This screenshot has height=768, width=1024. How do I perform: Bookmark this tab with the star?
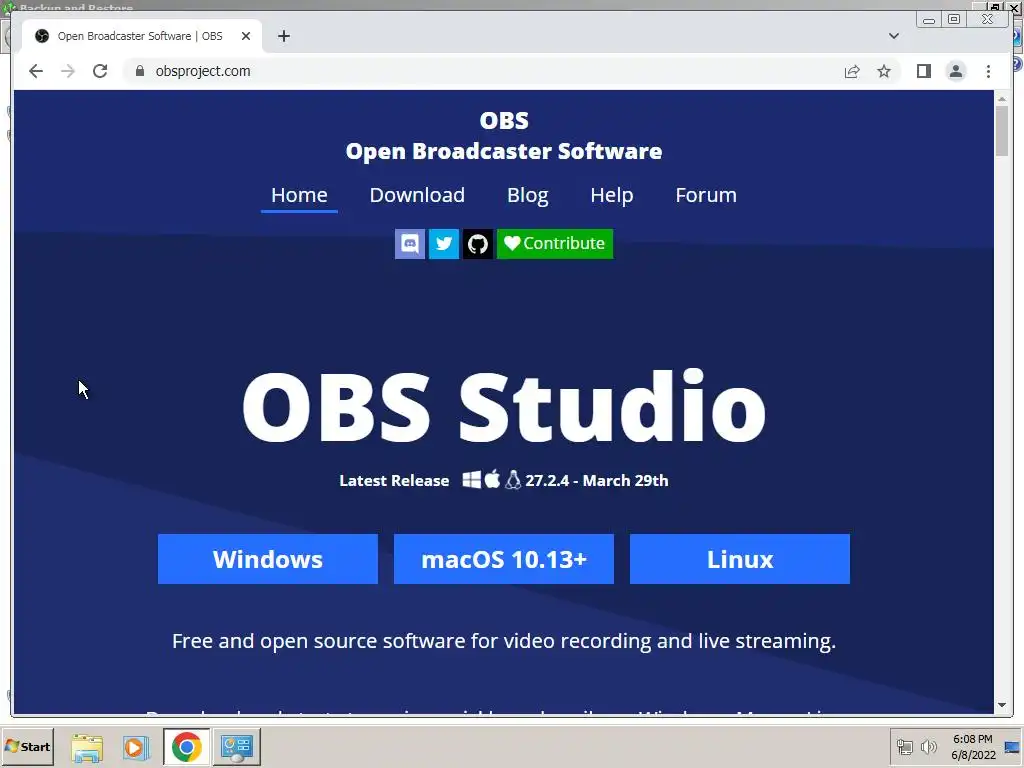coord(884,71)
